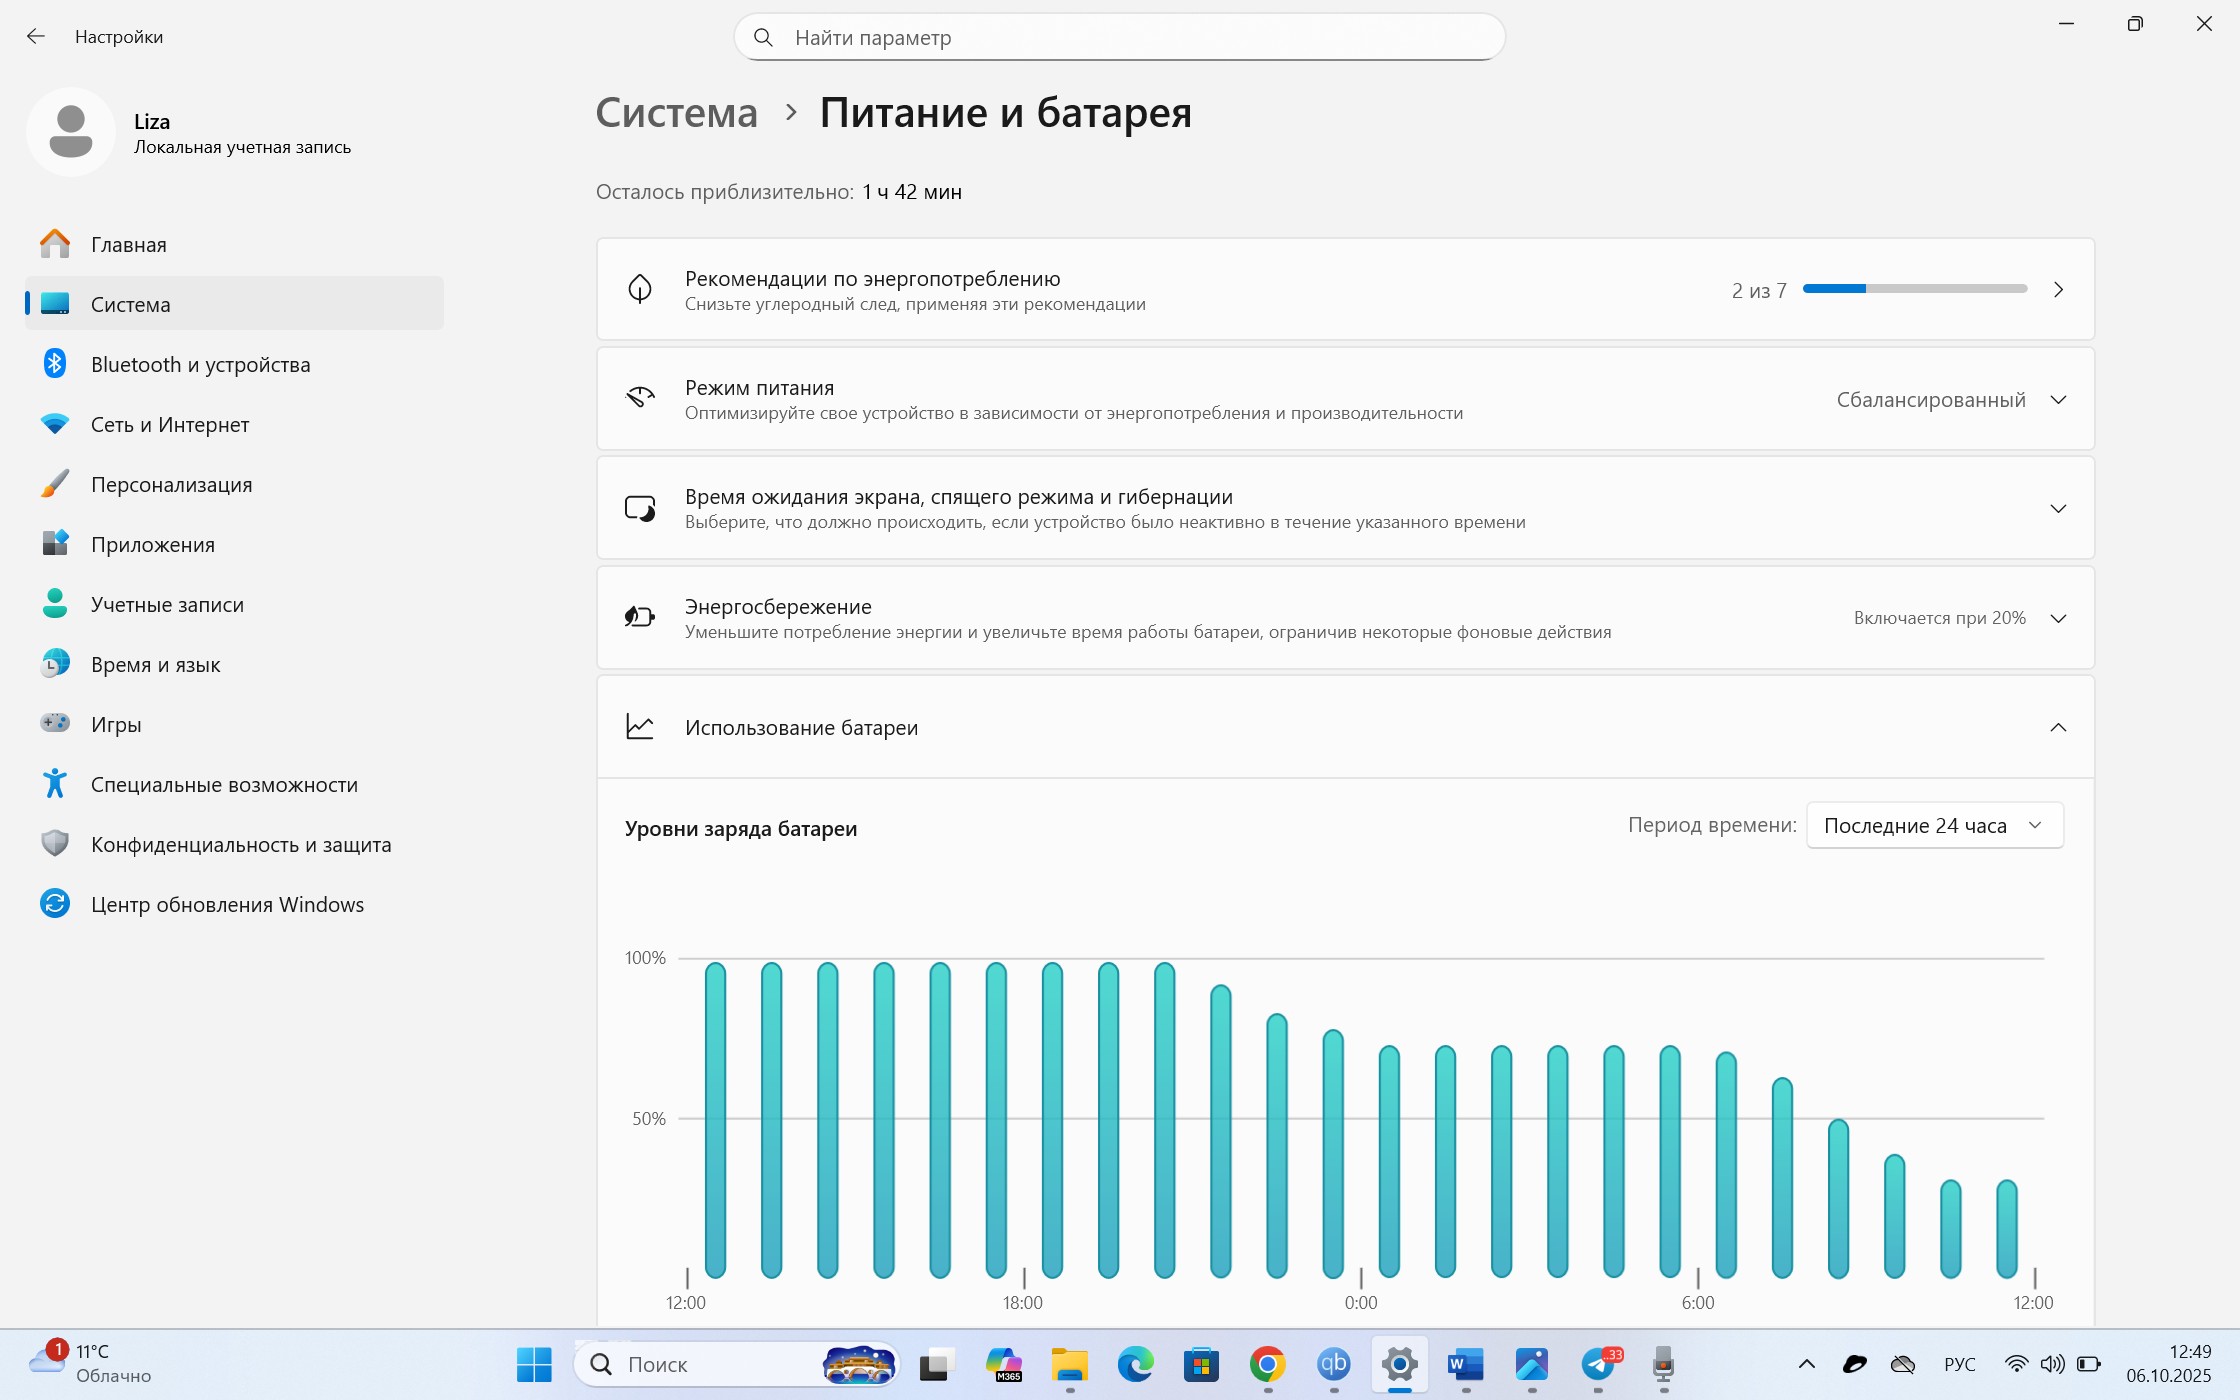The height and width of the screenshot is (1400, 2240).
Task: Open the Главная home section
Action: (234, 244)
